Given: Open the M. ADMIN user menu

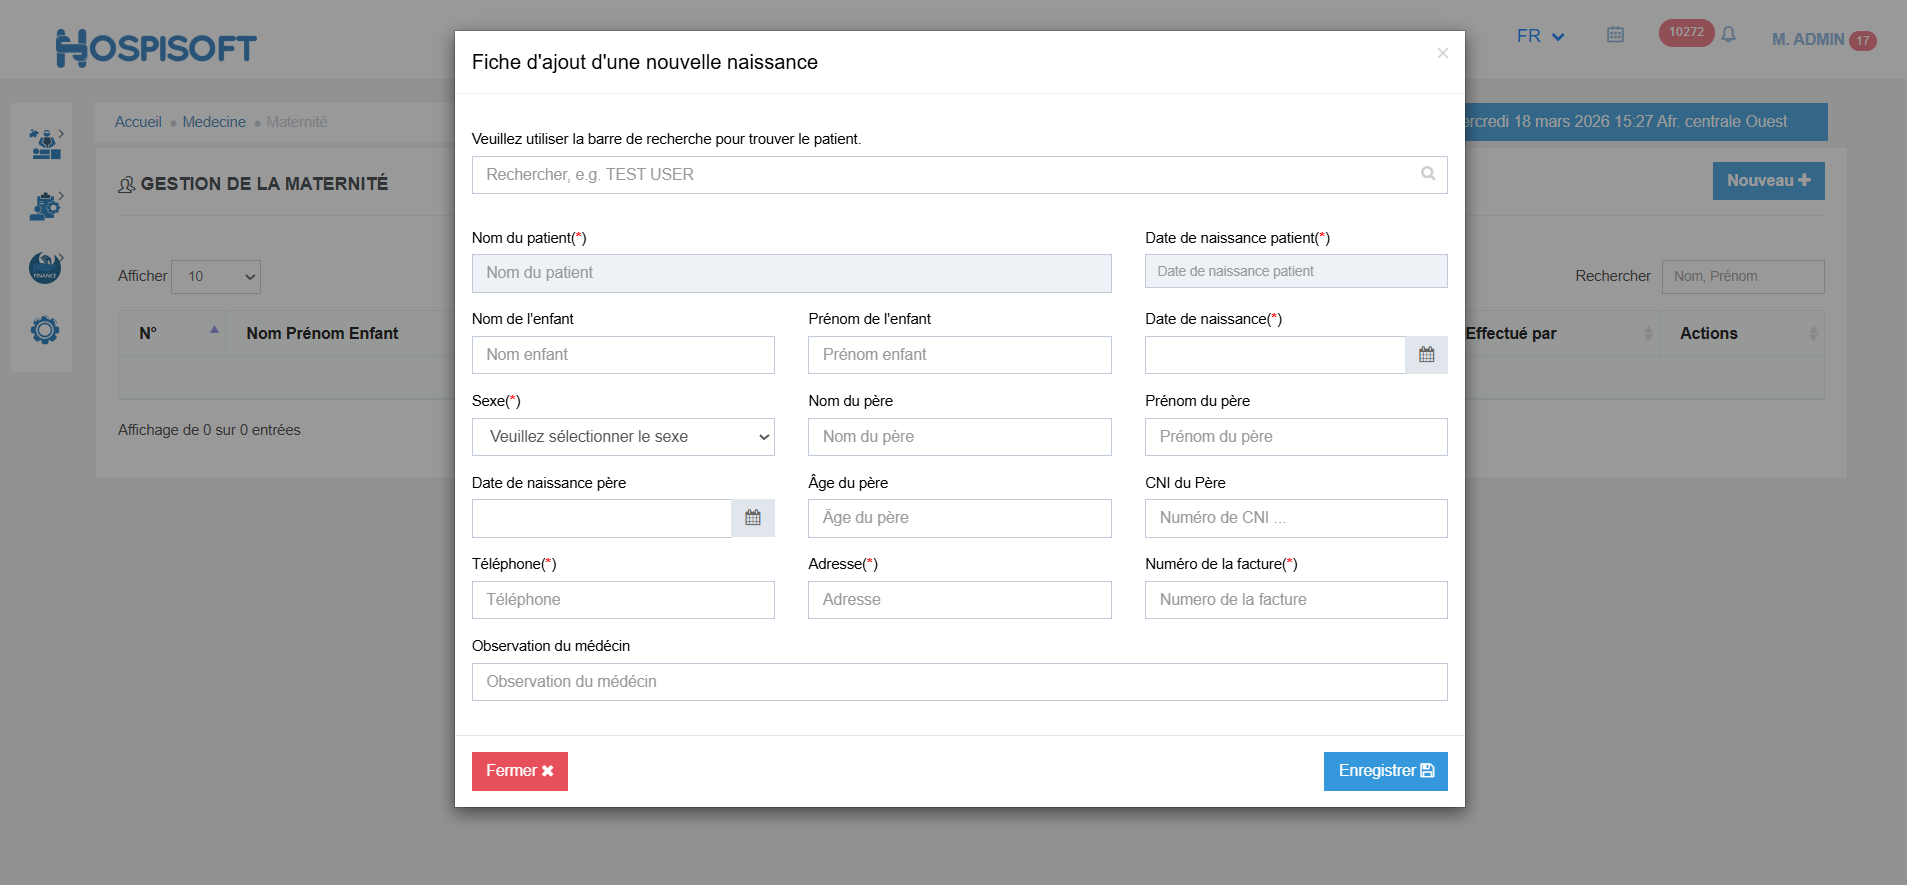Looking at the screenshot, I should 1808,39.
